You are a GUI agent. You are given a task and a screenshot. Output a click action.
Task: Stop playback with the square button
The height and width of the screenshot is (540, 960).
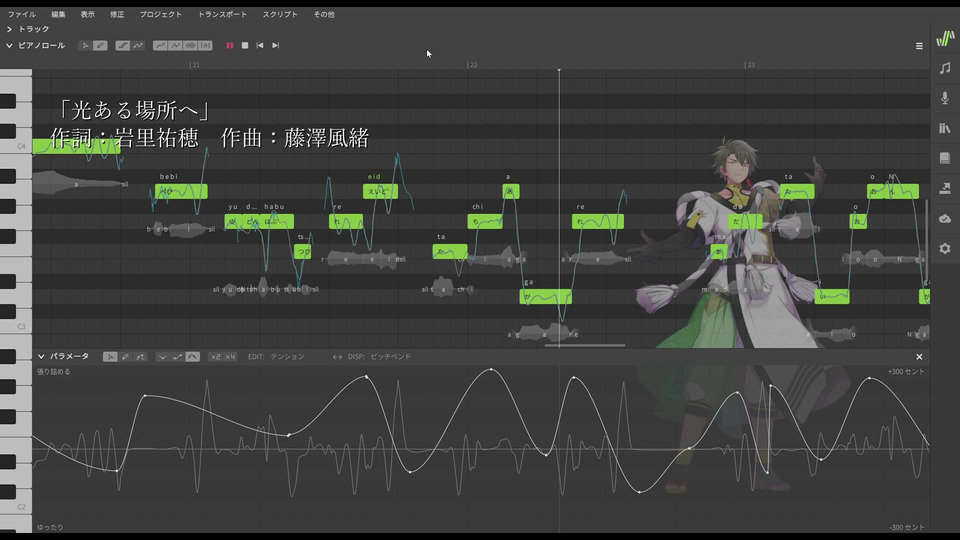[x=245, y=45]
